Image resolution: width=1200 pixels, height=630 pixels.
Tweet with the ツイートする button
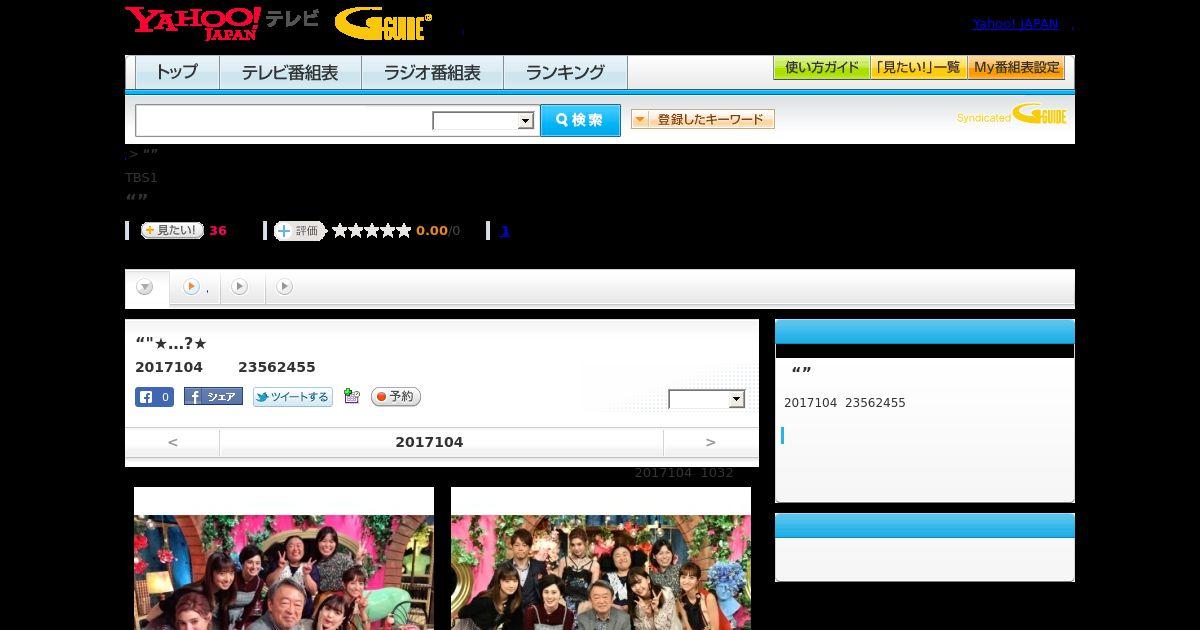(x=292, y=397)
